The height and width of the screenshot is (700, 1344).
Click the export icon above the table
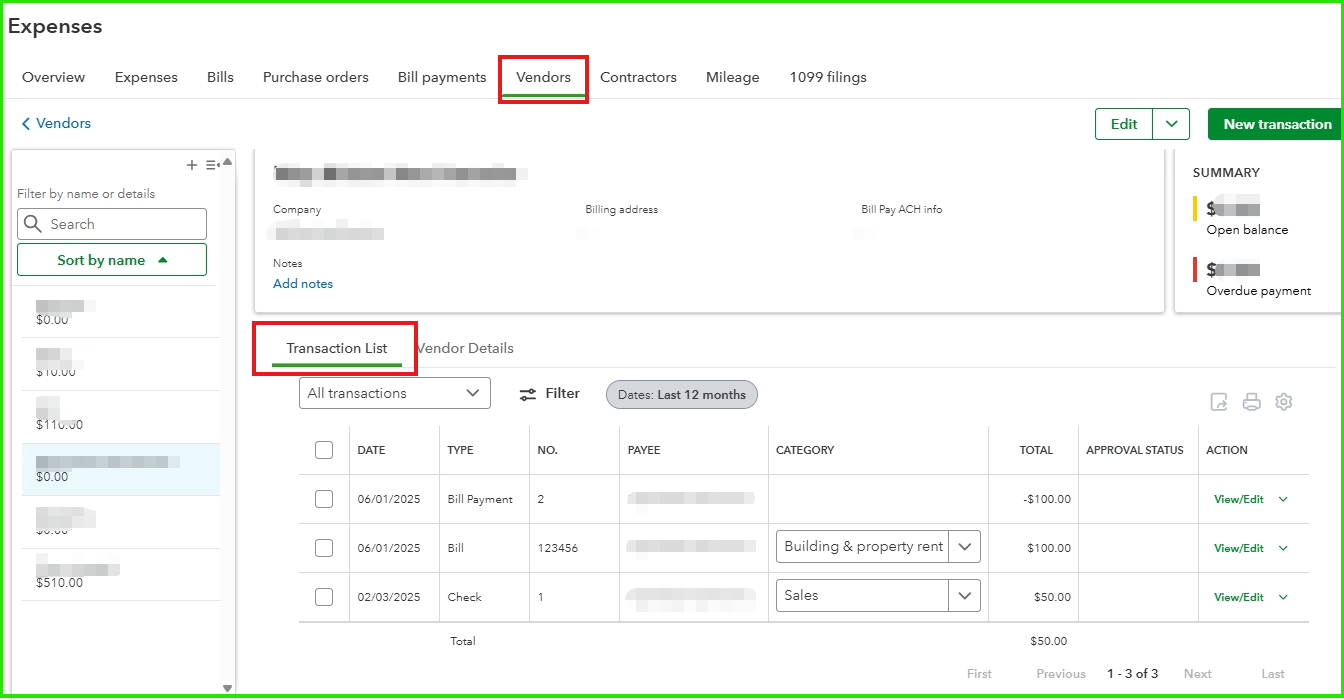(1219, 402)
